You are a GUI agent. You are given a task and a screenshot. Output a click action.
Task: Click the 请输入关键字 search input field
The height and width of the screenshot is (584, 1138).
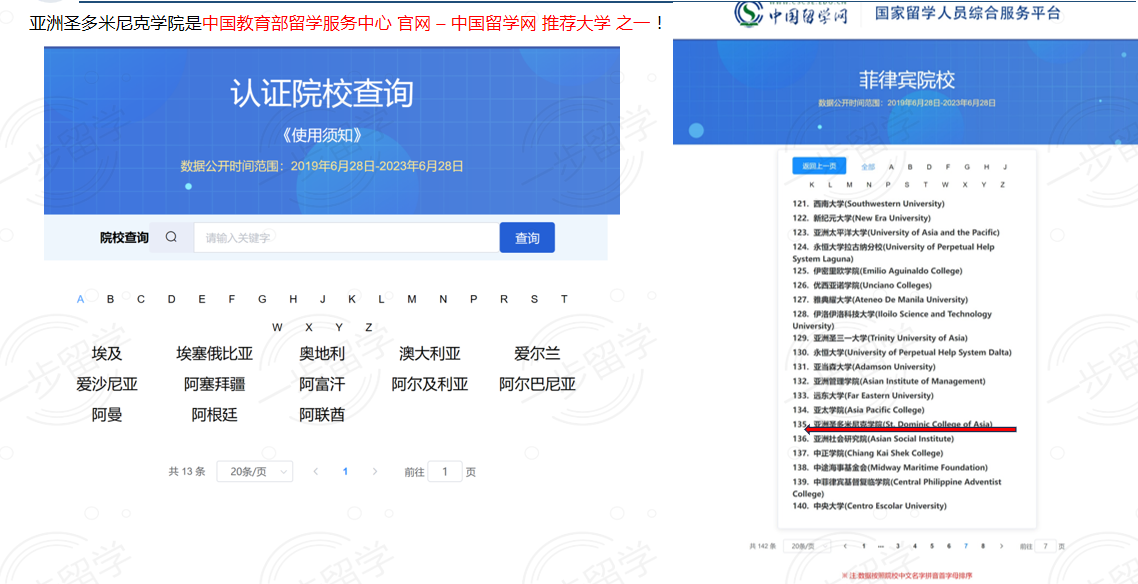pyautogui.click(x=346, y=237)
